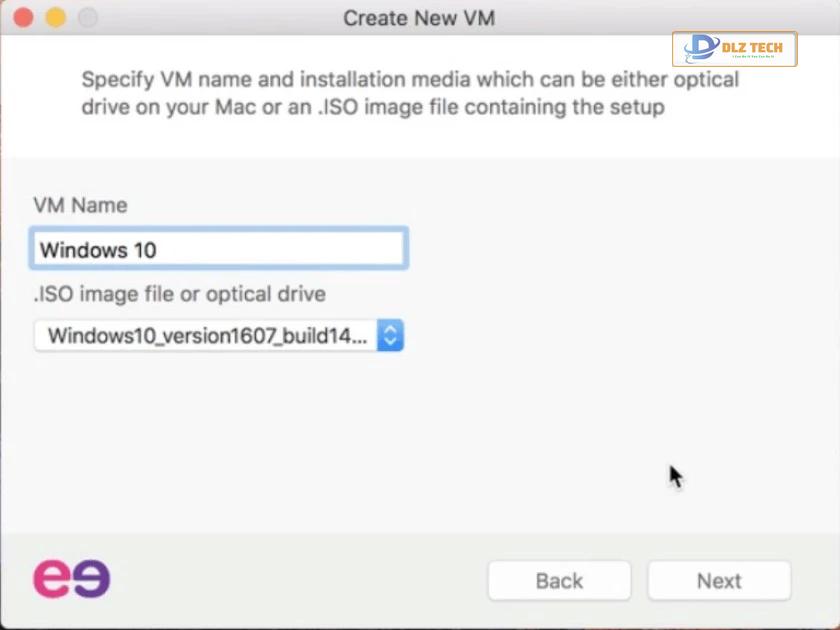Click the 'Create New VM' window title

pos(419,18)
